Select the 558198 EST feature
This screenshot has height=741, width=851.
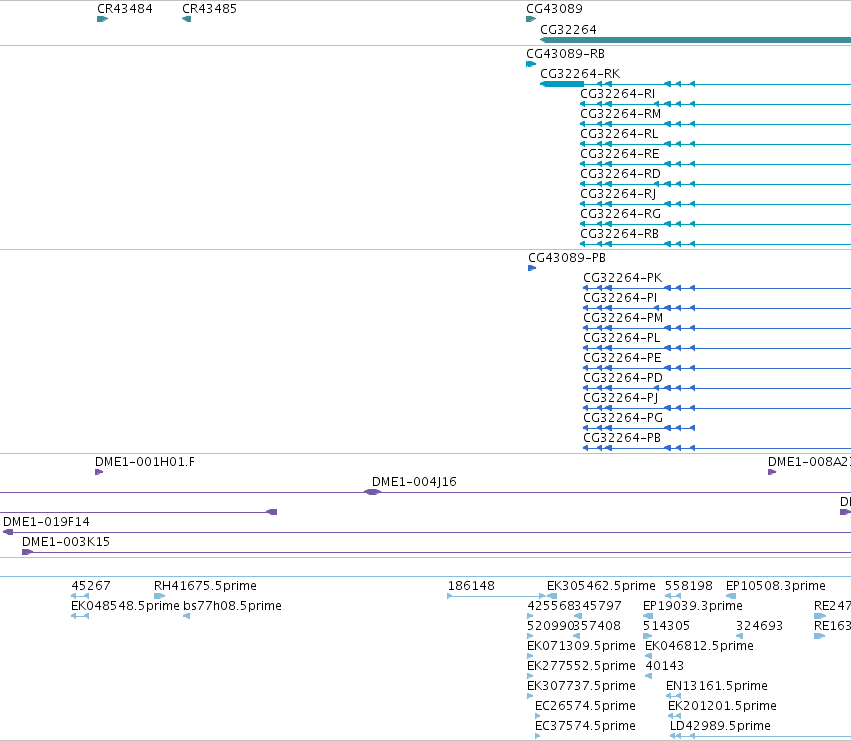[x=673, y=596]
